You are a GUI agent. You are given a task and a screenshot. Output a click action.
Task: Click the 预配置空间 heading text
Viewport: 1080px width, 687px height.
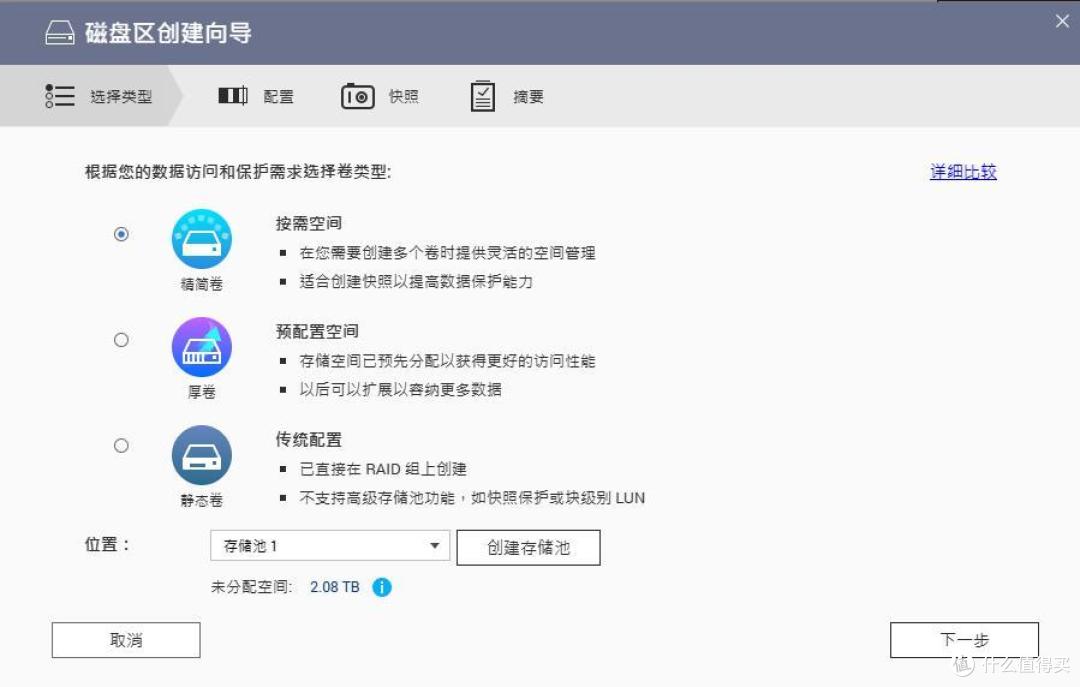tap(317, 331)
